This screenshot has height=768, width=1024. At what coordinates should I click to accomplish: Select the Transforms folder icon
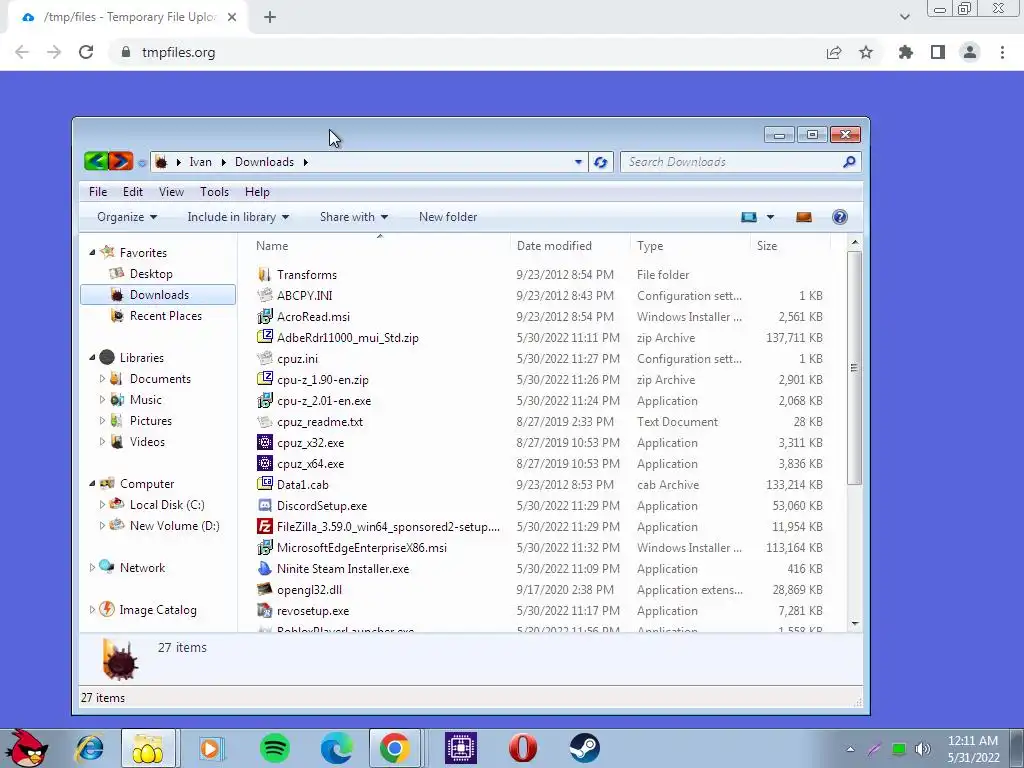(x=264, y=274)
